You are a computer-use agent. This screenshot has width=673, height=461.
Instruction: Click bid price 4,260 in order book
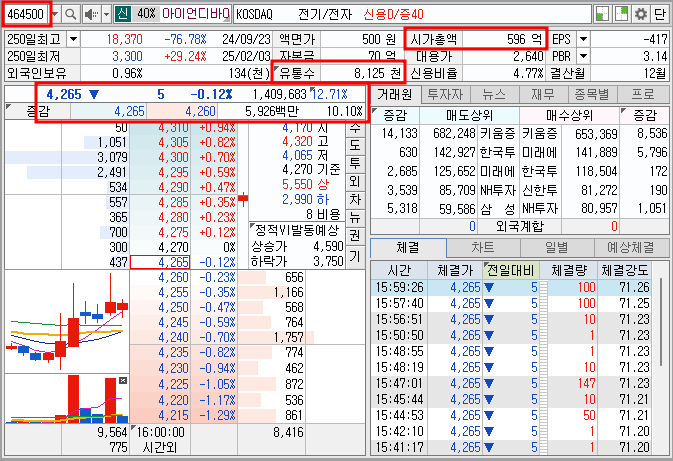pos(173,277)
